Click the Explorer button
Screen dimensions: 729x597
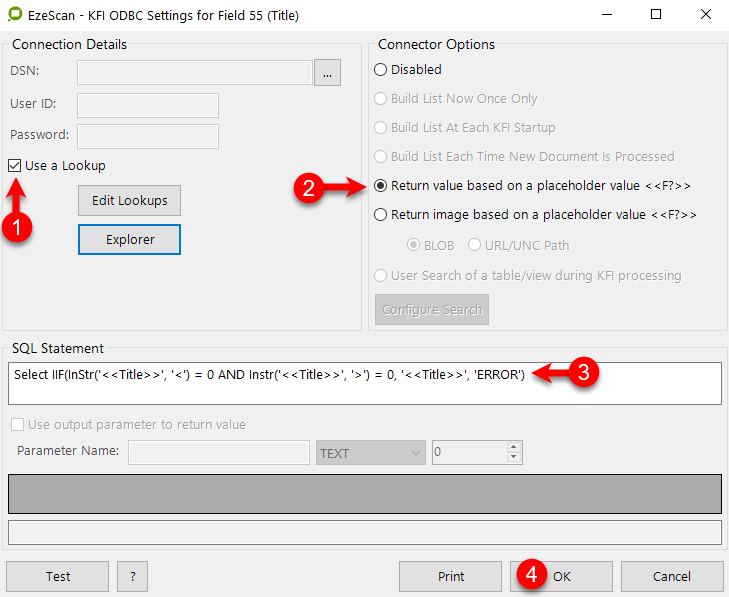[x=129, y=240]
